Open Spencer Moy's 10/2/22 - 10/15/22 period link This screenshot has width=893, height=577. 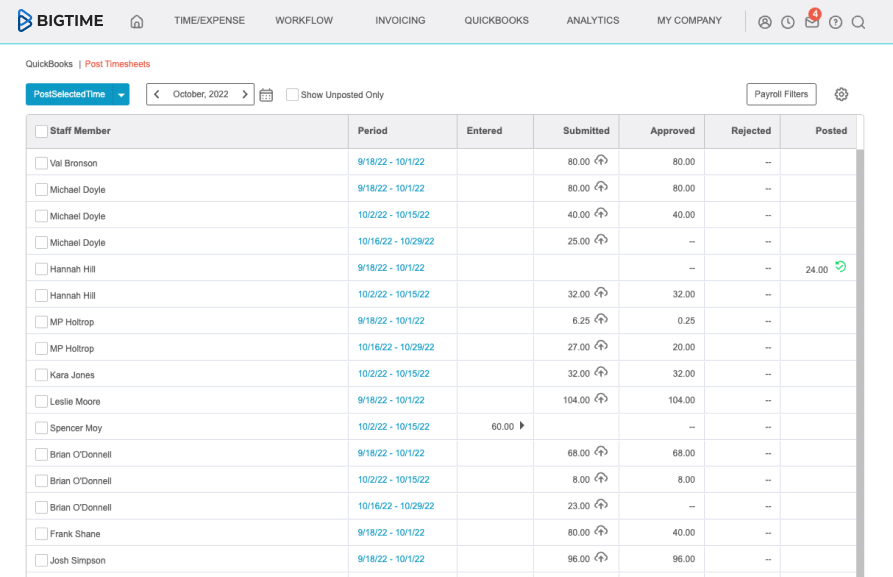[x=394, y=427]
